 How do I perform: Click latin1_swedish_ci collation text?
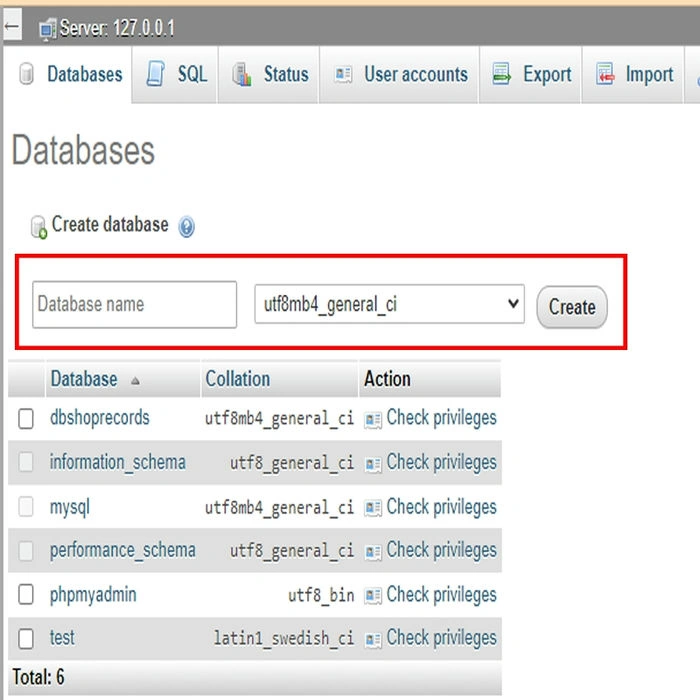pos(284,638)
